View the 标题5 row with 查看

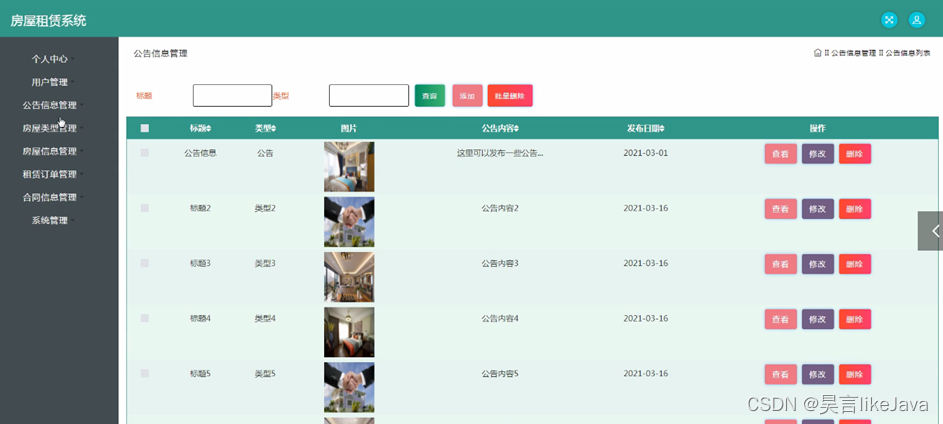point(781,375)
